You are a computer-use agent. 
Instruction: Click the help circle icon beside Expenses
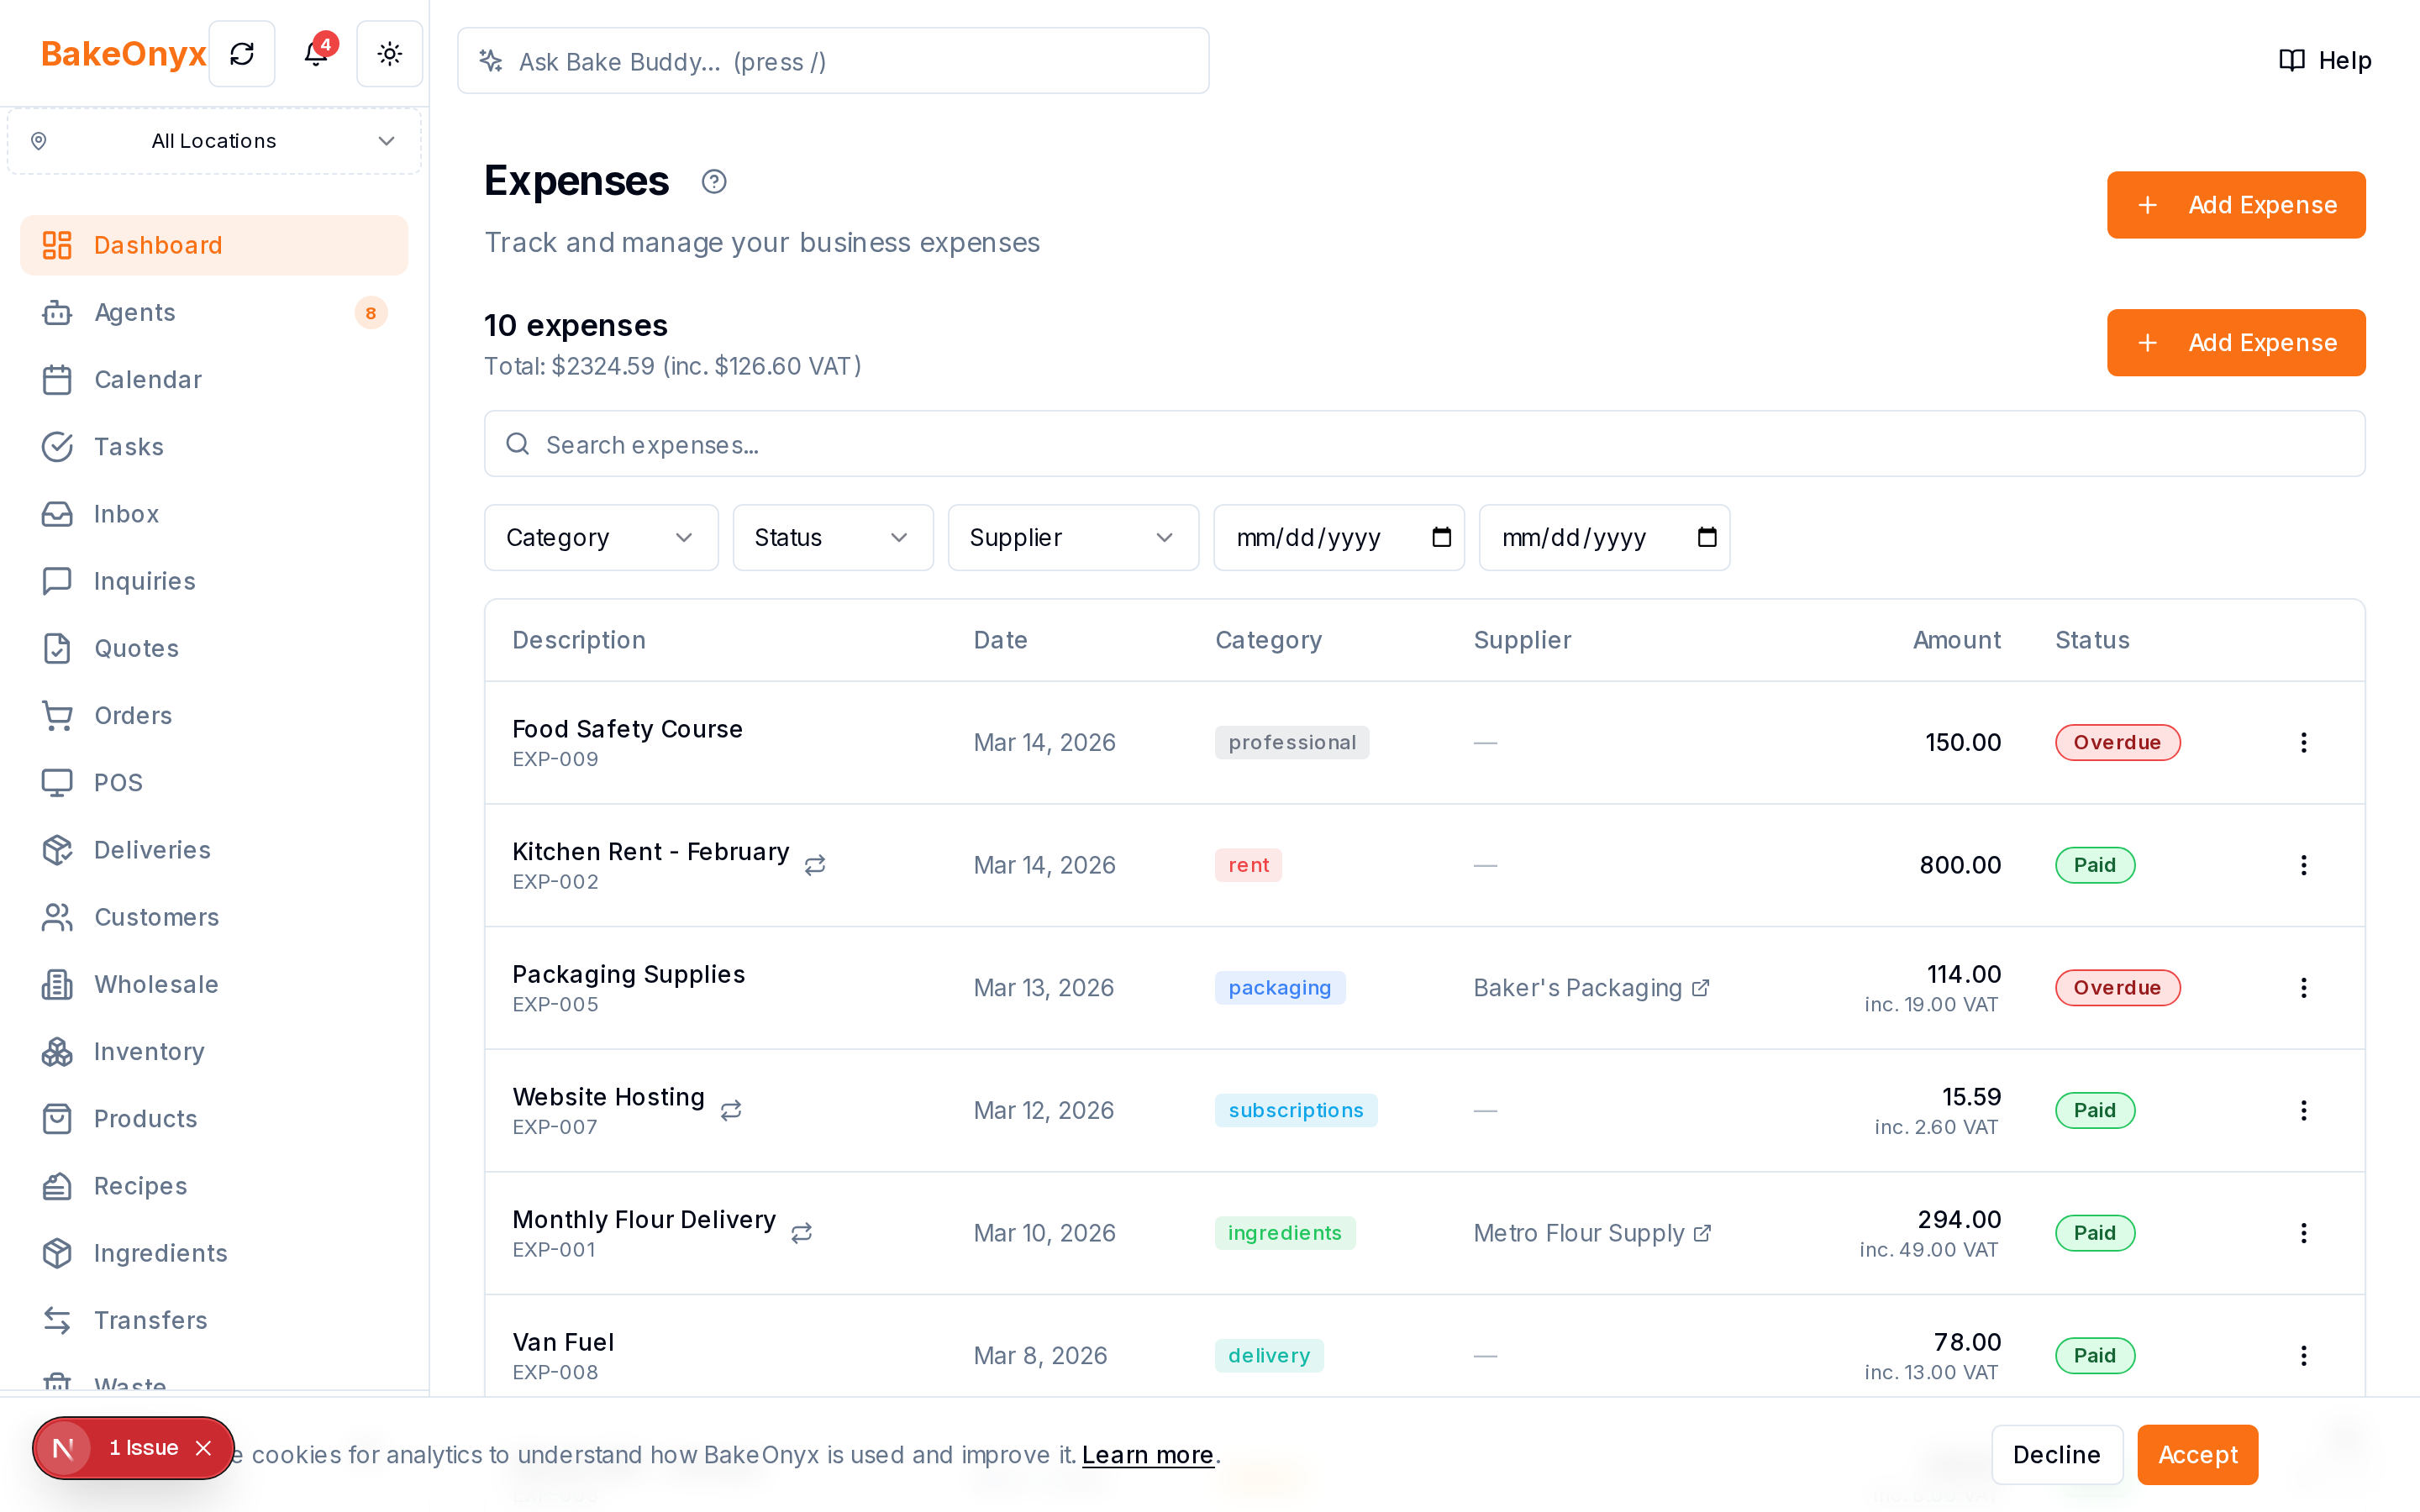714,181
